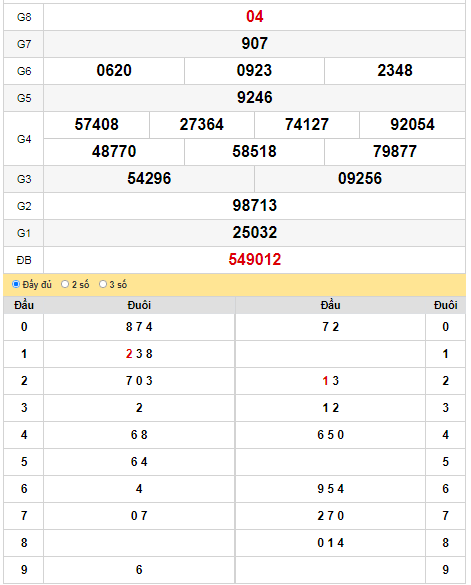Click the G6 number 2348
The image size is (471, 585).
point(395,71)
